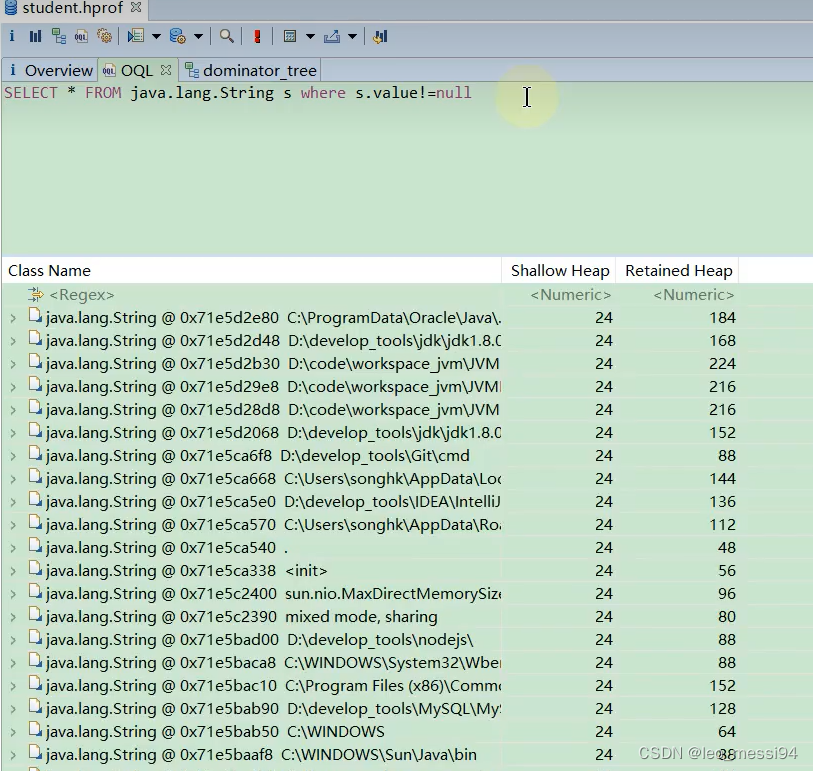This screenshot has width=813, height=771.
Task: Open the retained size calculator dropdown arrow
Action: [310, 37]
